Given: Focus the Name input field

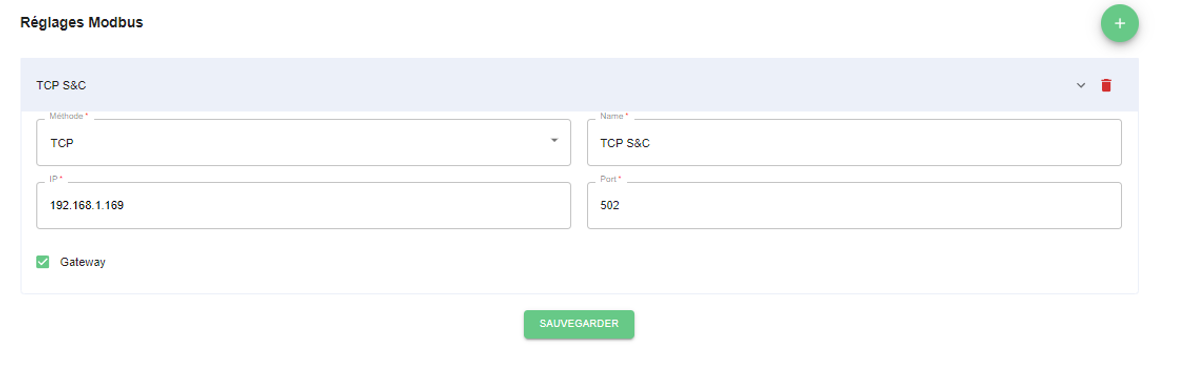Looking at the screenshot, I should [854, 142].
